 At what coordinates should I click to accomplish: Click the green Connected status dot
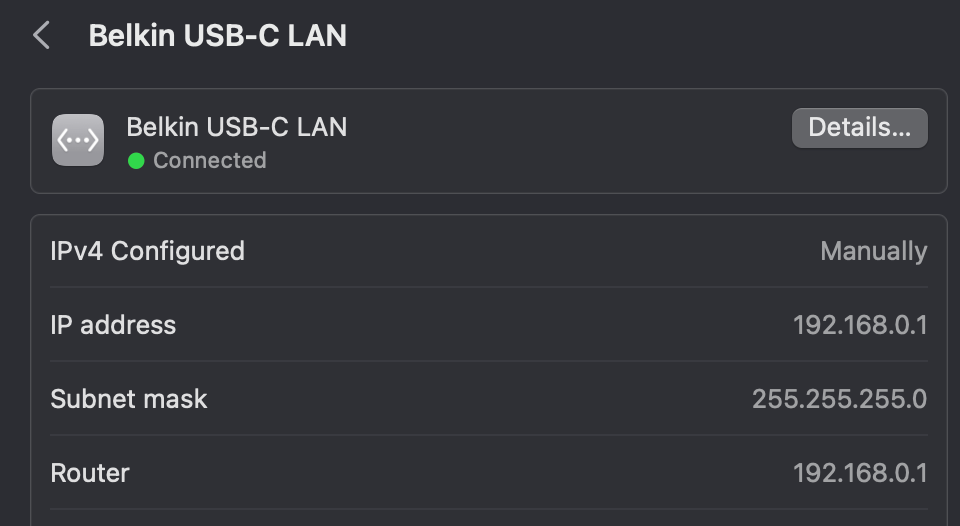(x=137, y=161)
